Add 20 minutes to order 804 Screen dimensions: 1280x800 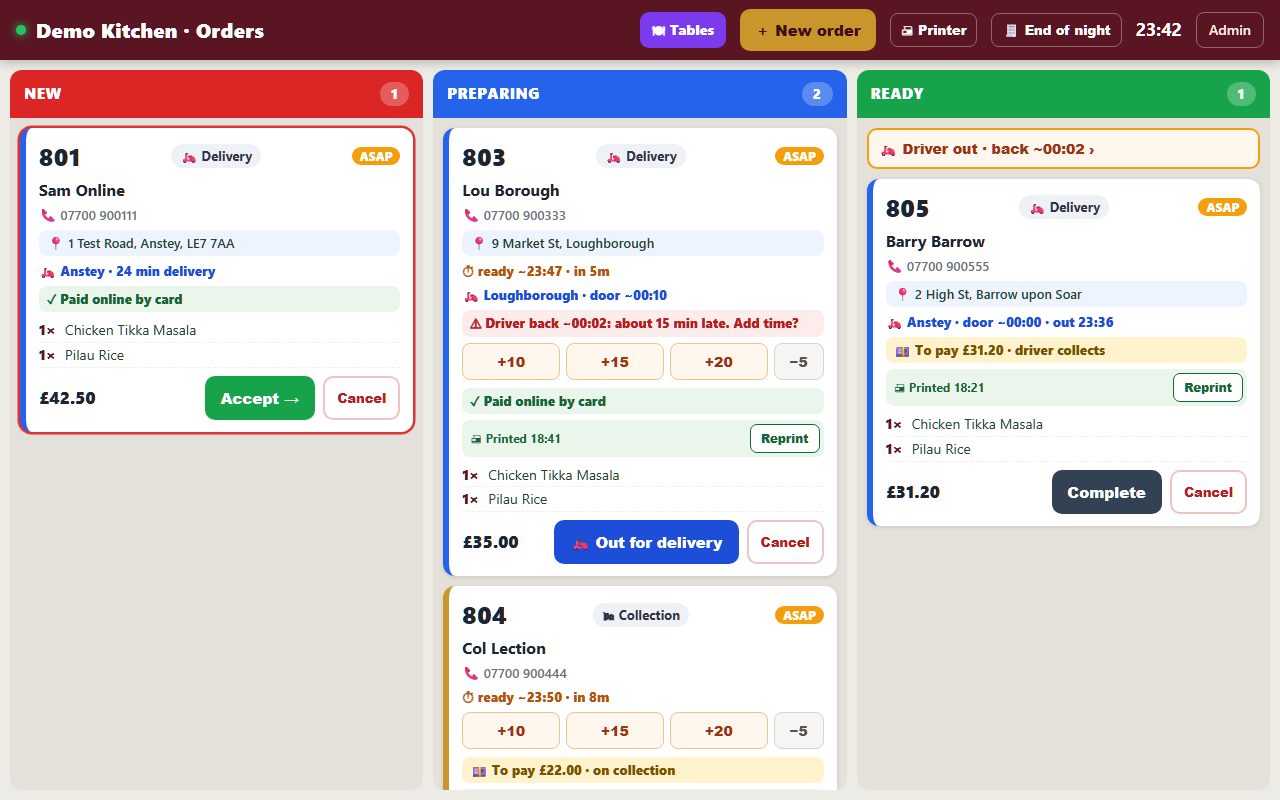[x=719, y=730]
